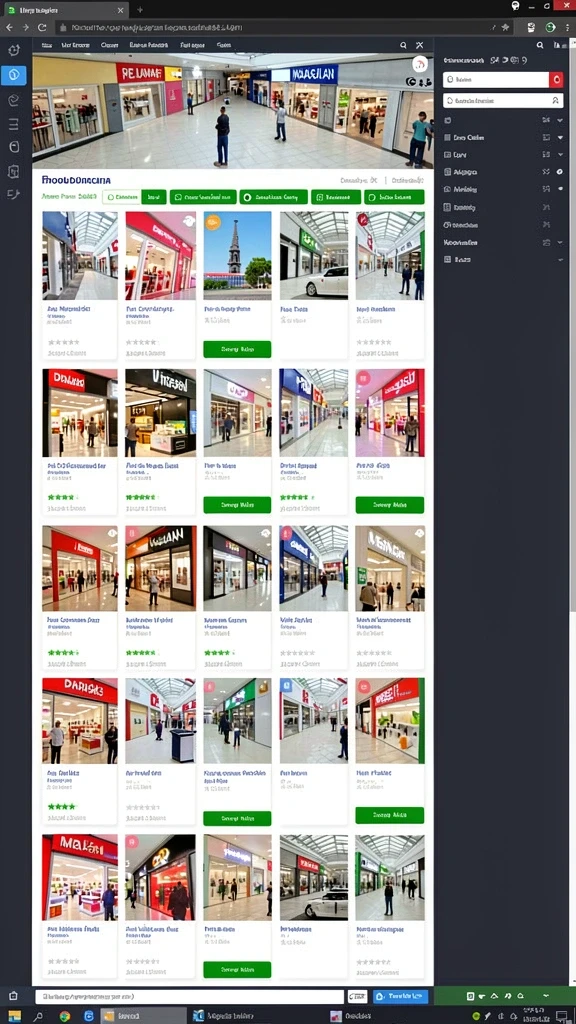Click the red button beside right panel search field
Viewport: 576px width, 1024px height.
[556, 80]
